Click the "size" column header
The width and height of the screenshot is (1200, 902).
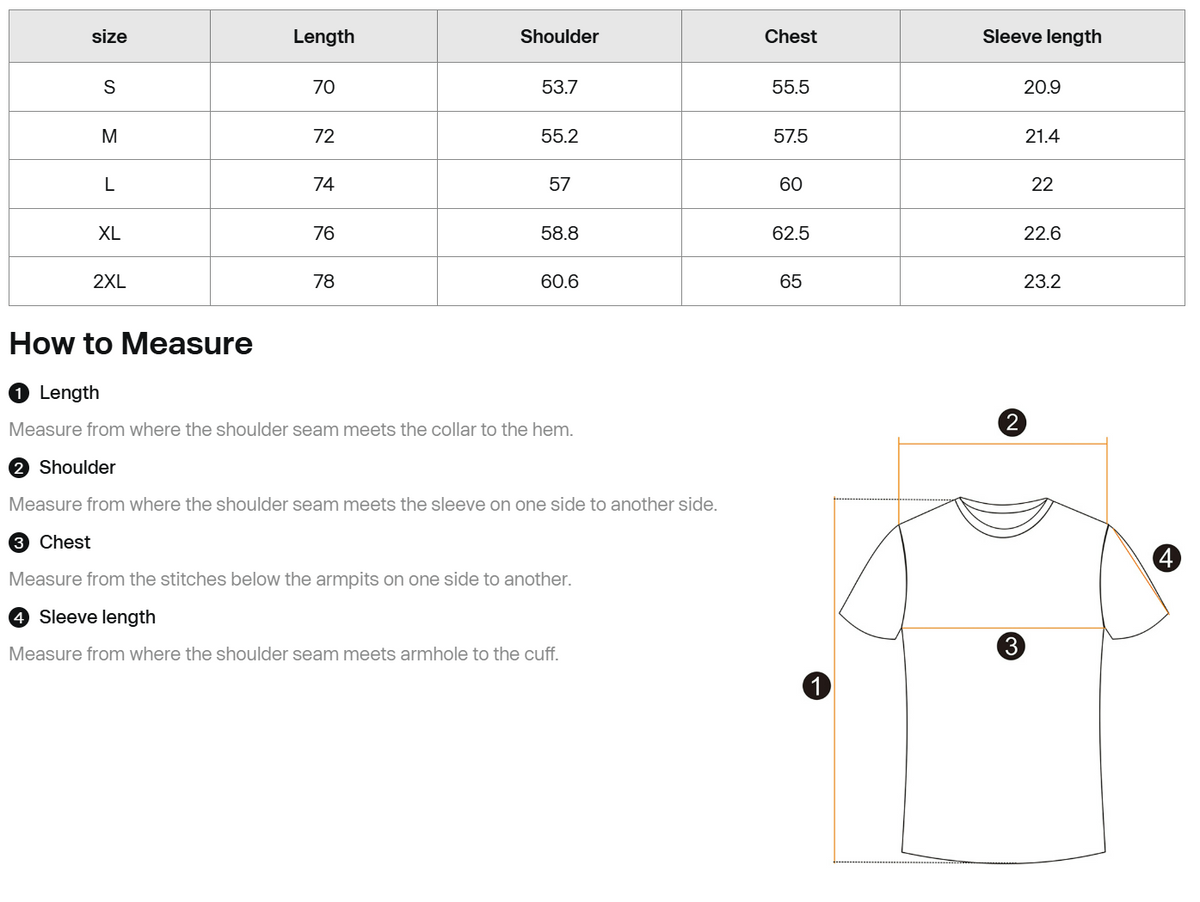pos(109,37)
